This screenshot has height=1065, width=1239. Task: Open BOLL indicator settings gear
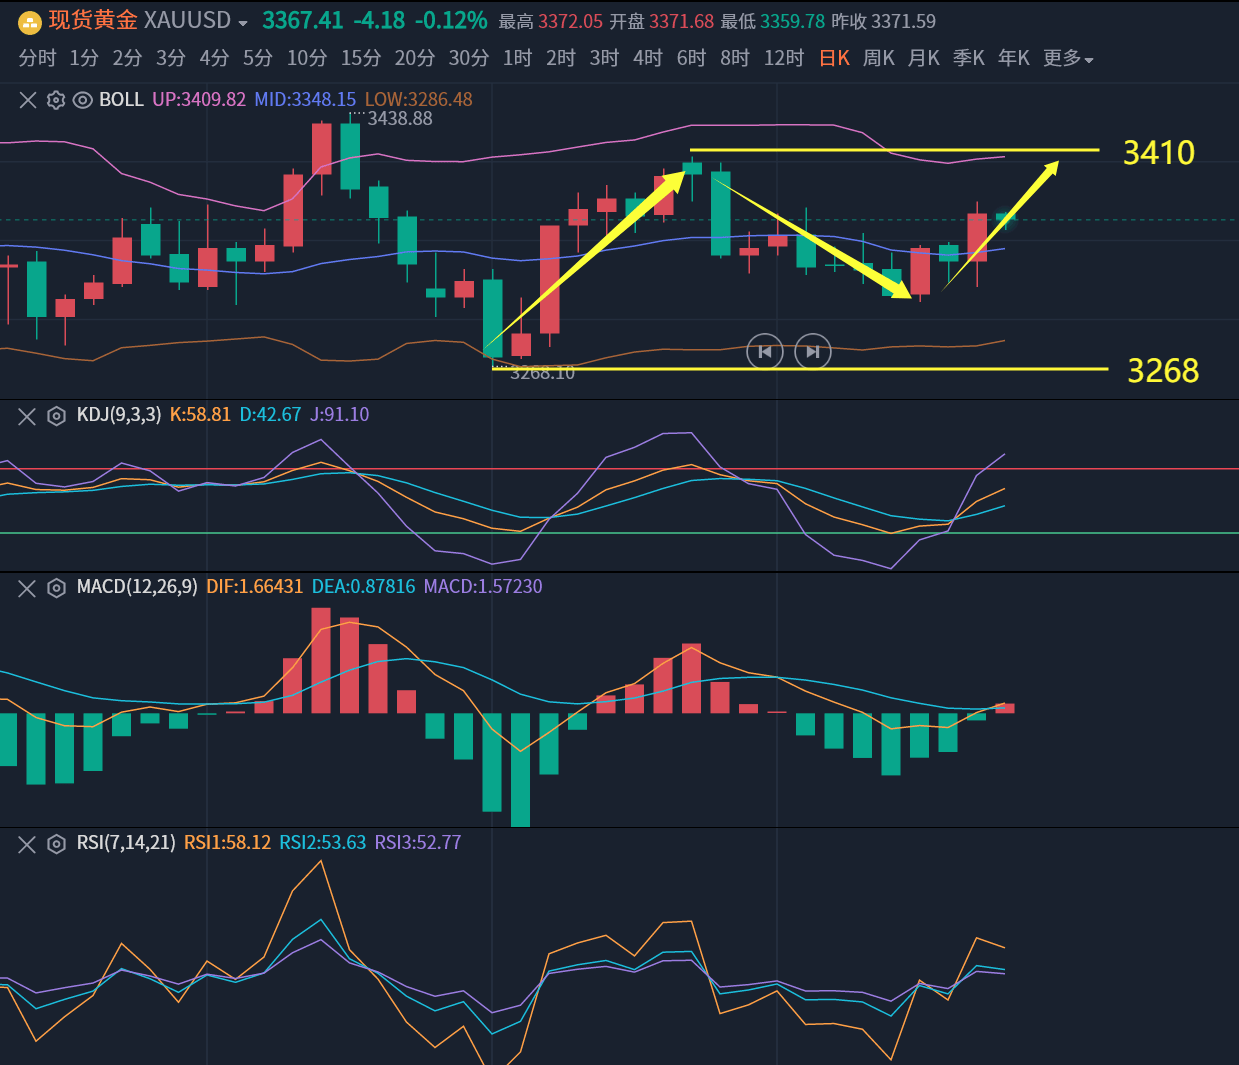coord(56,100)
